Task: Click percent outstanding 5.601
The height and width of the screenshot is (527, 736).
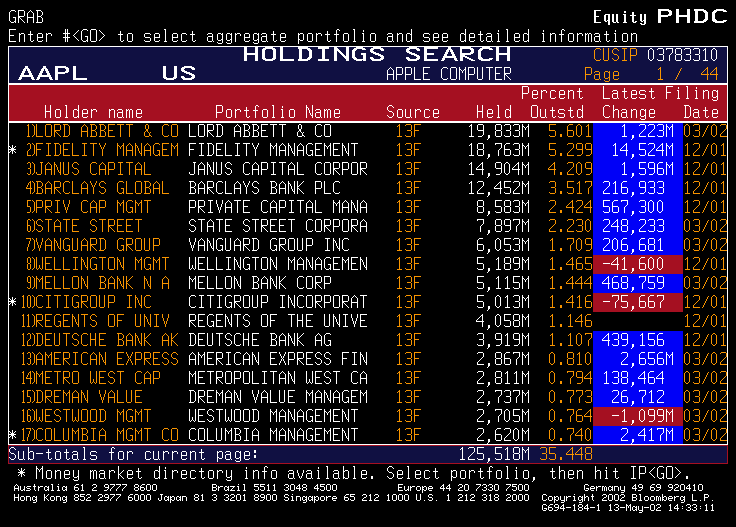Action: pos(570,131)
